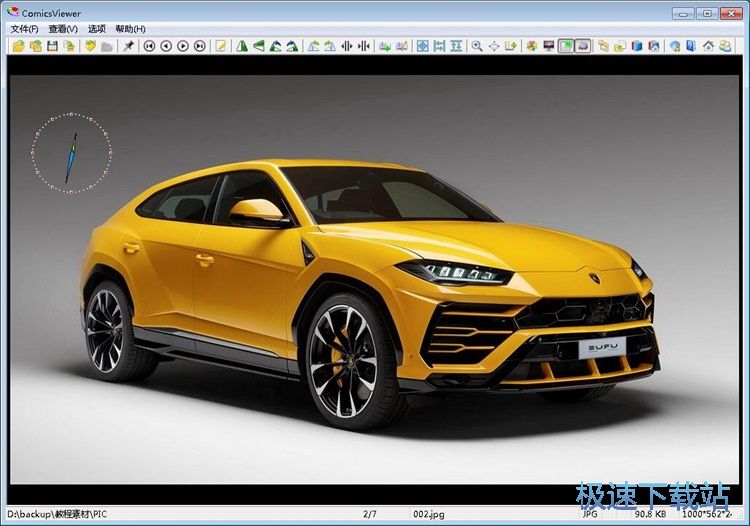Click the gray folder toolbar icon
Screen dimensions: 750x526
coord(107,46)
